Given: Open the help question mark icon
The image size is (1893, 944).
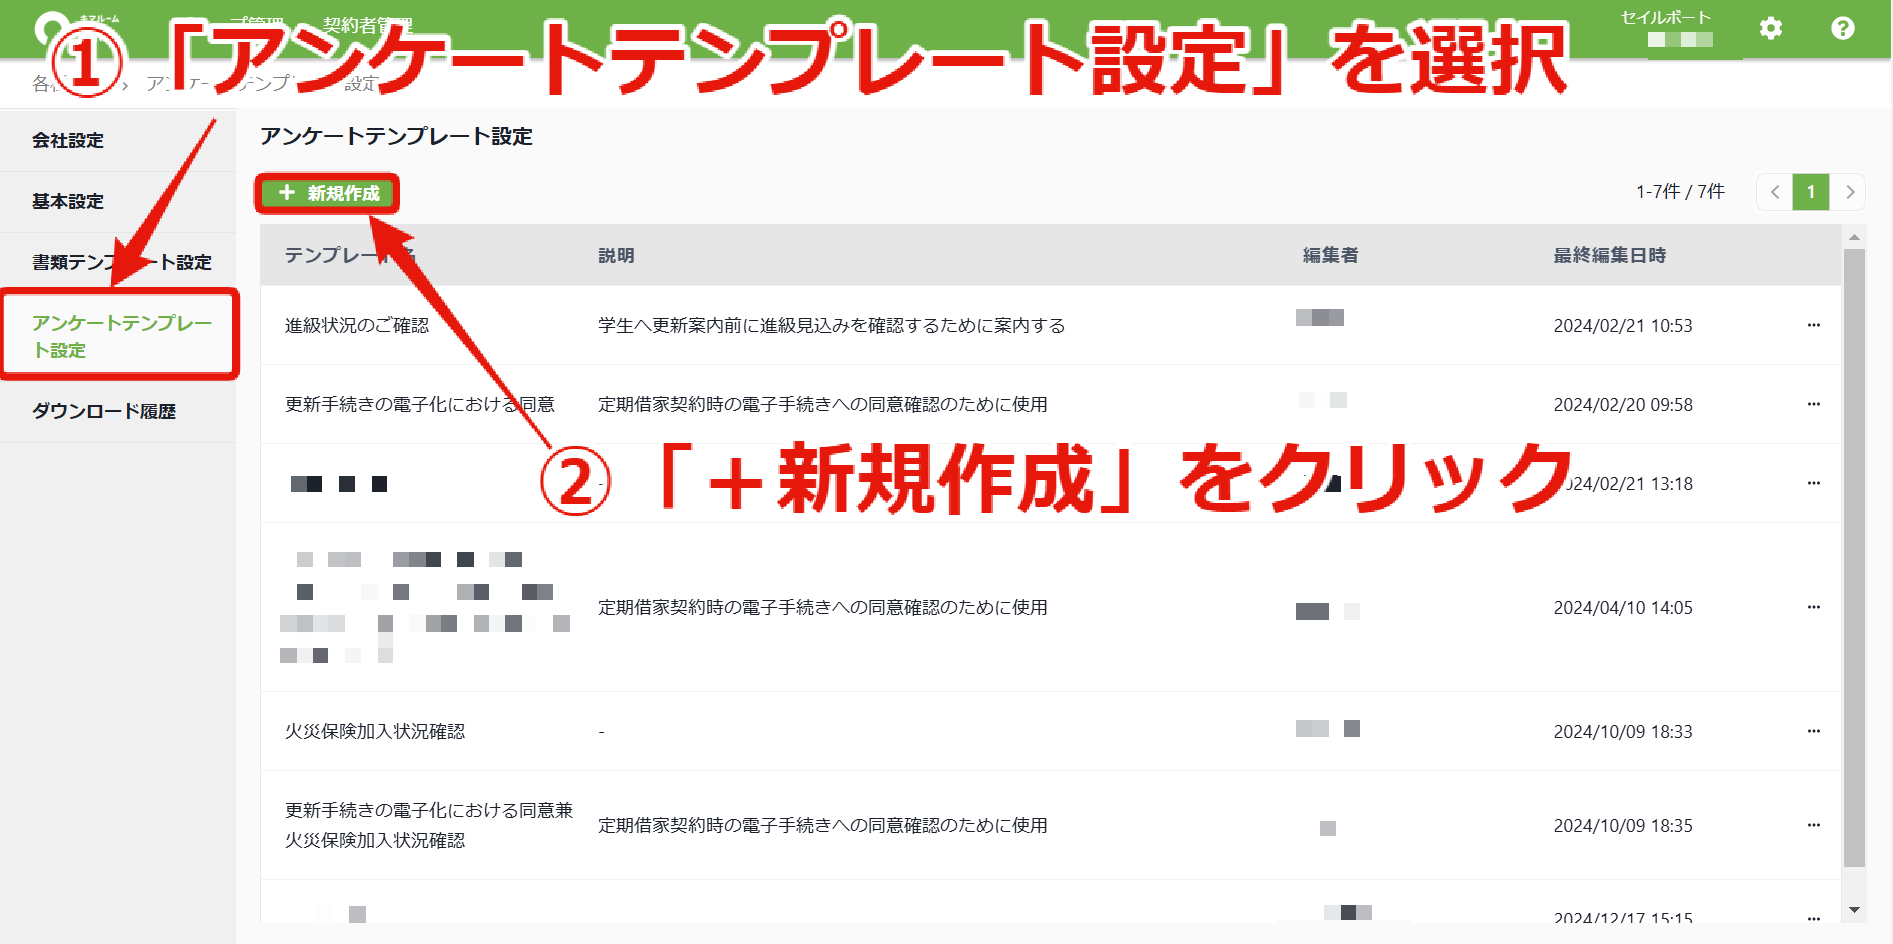Looking at the screenshot, I should pos(1842,28).
